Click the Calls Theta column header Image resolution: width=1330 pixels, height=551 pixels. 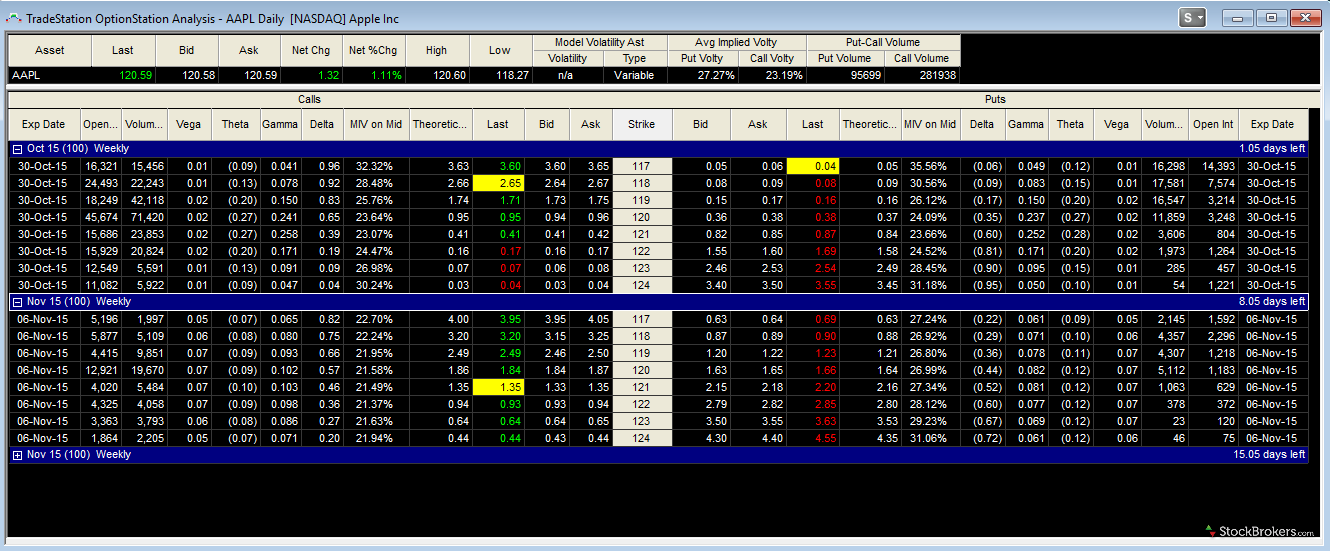pyautogui.click(x=235, y=124)
